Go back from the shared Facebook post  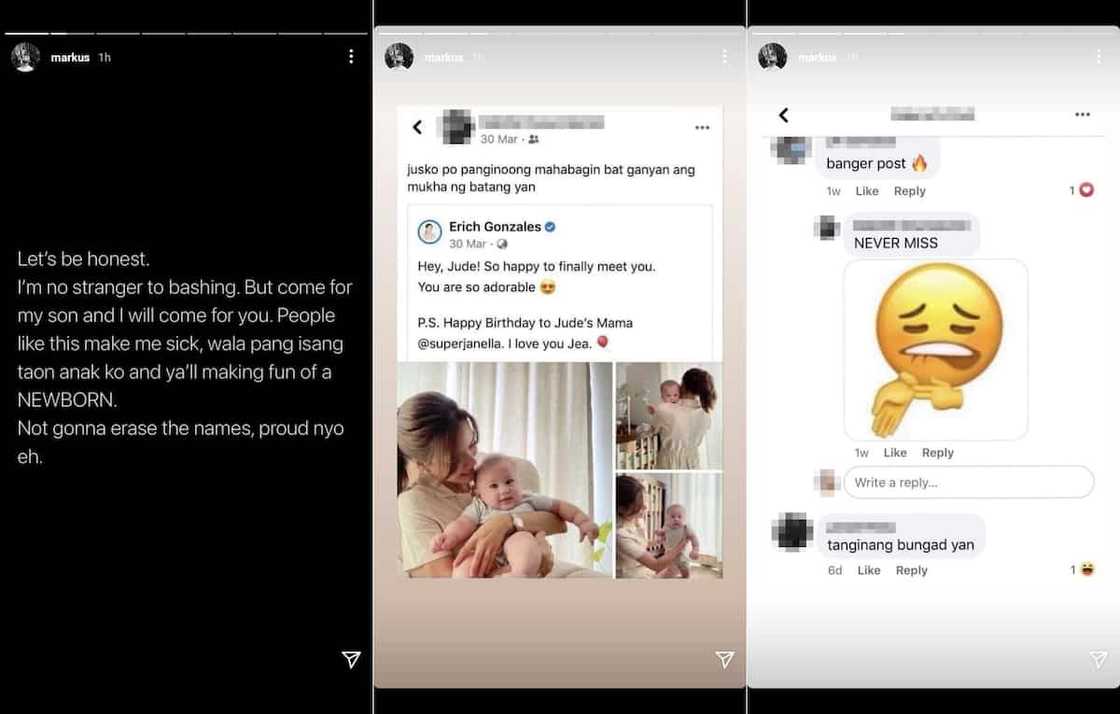point(418,127)
